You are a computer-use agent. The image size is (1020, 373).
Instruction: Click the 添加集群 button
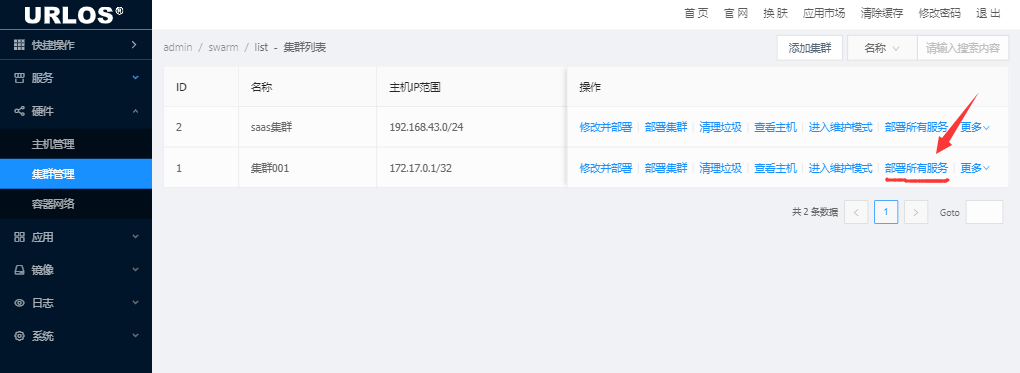pyautogui.click(x=810, y=48)
